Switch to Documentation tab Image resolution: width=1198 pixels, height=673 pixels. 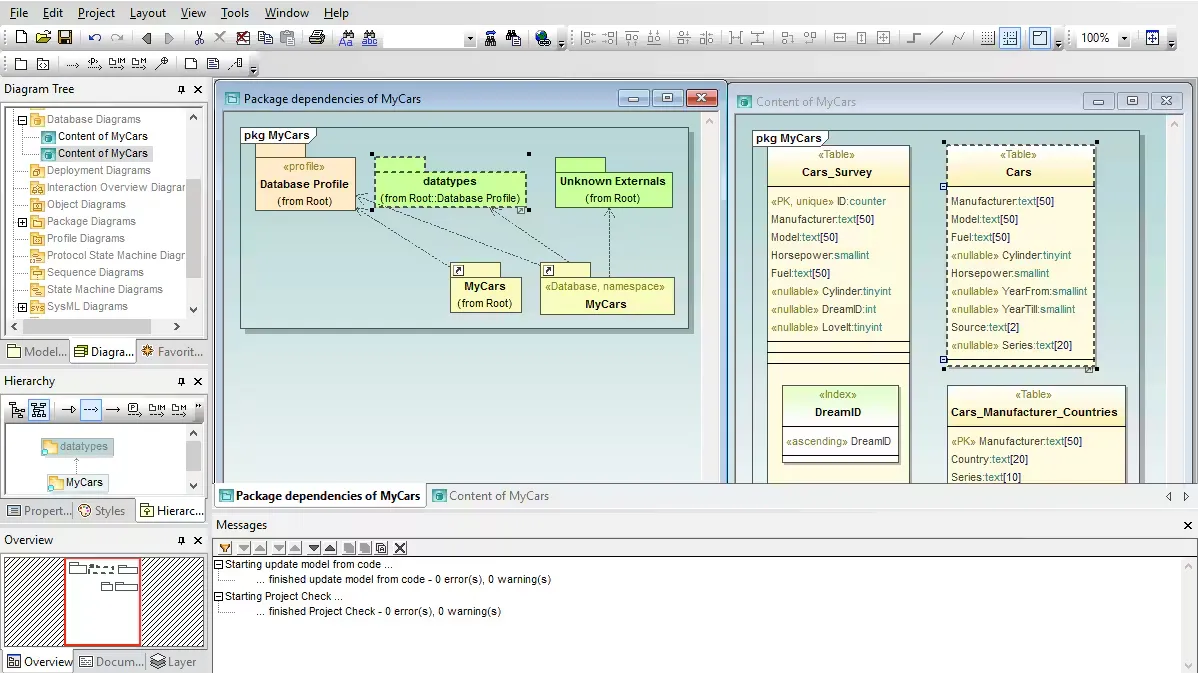point(112,662)
